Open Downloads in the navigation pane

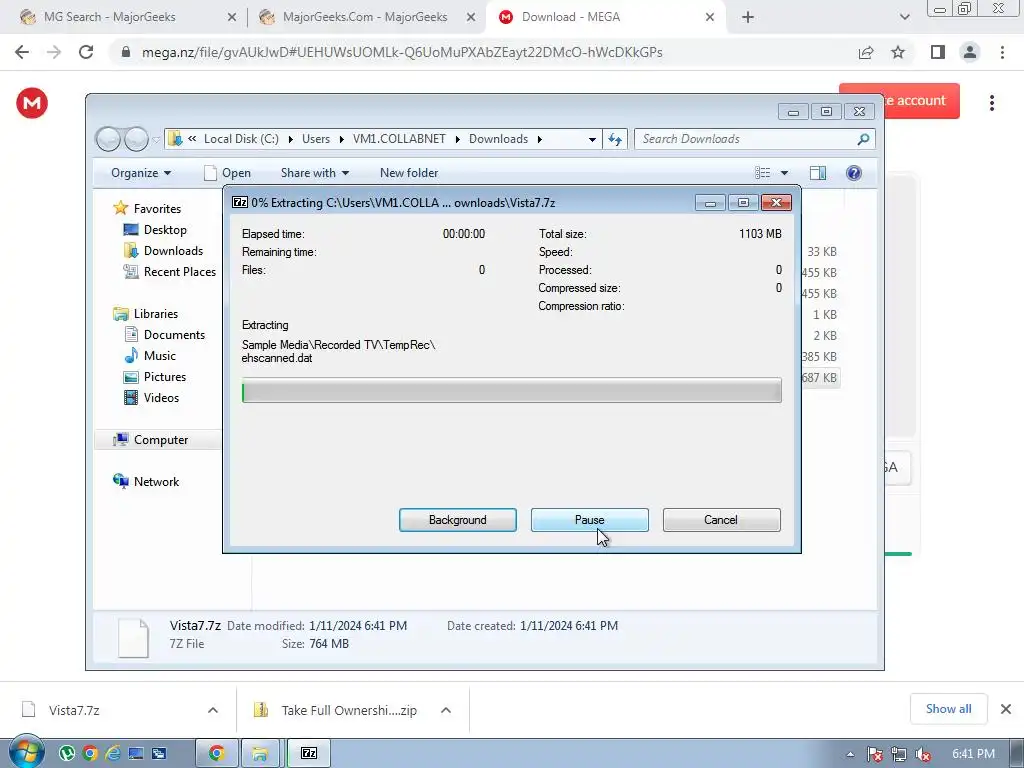click(173, 251)
